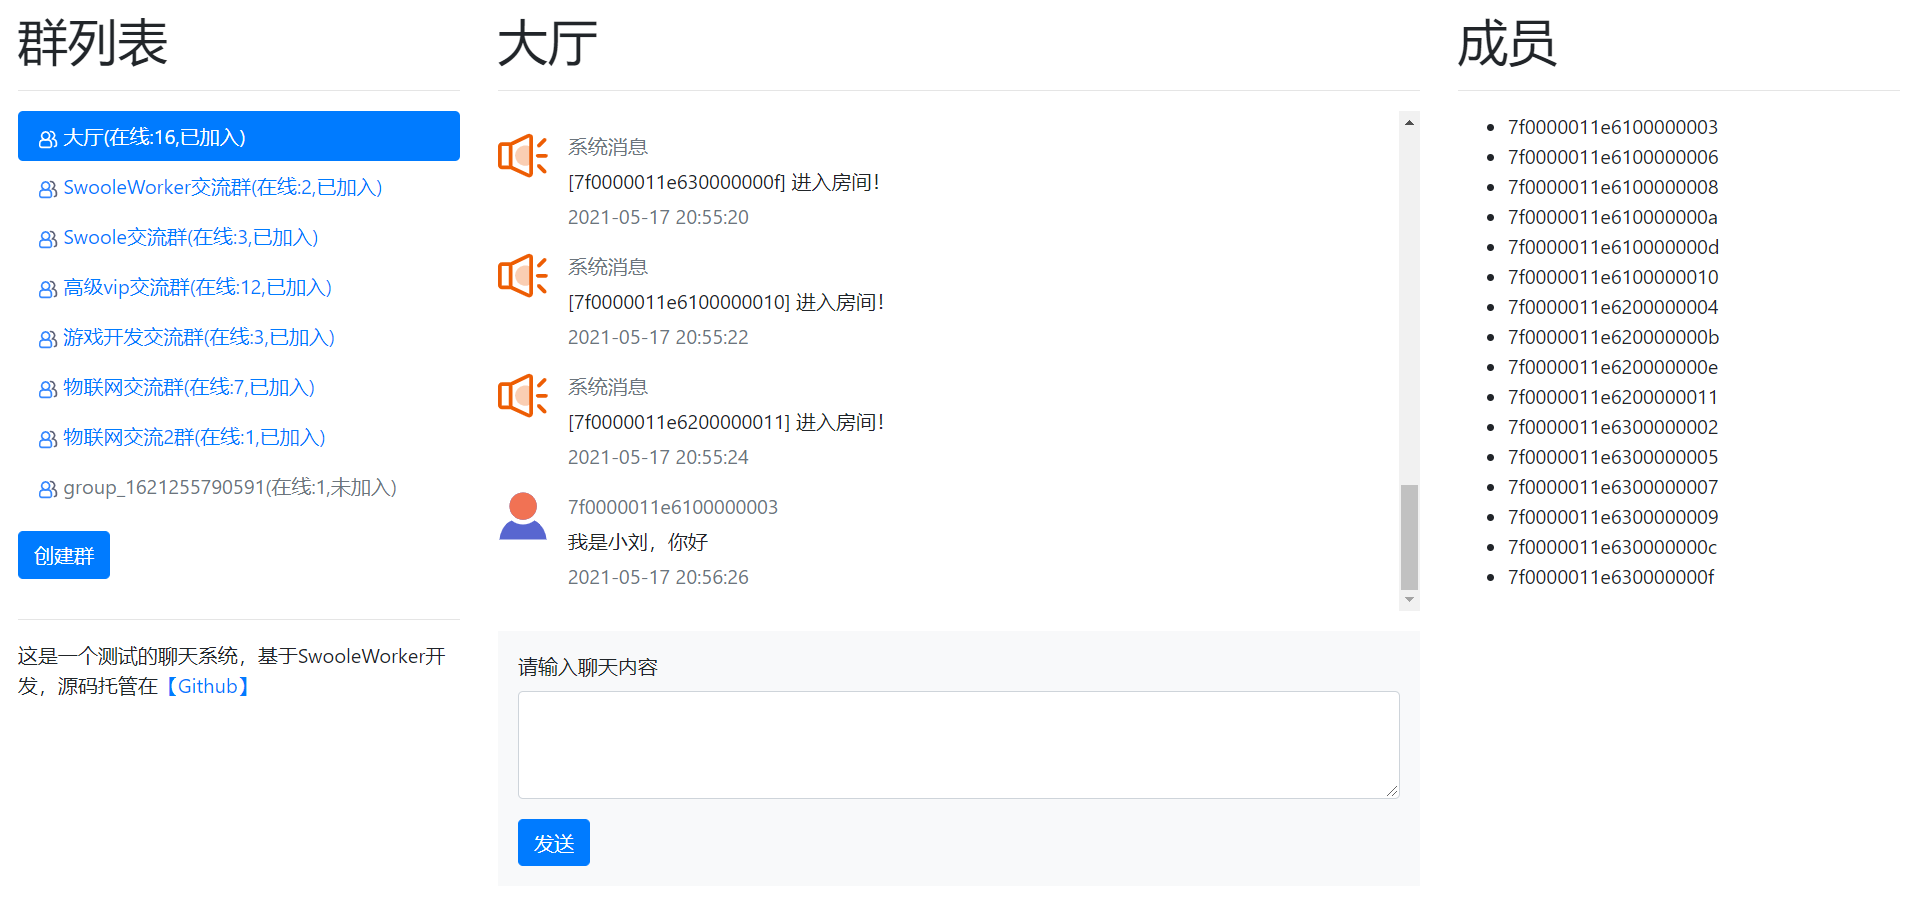Select 大厅(在线:16,已加入) group

pos(239,136)
